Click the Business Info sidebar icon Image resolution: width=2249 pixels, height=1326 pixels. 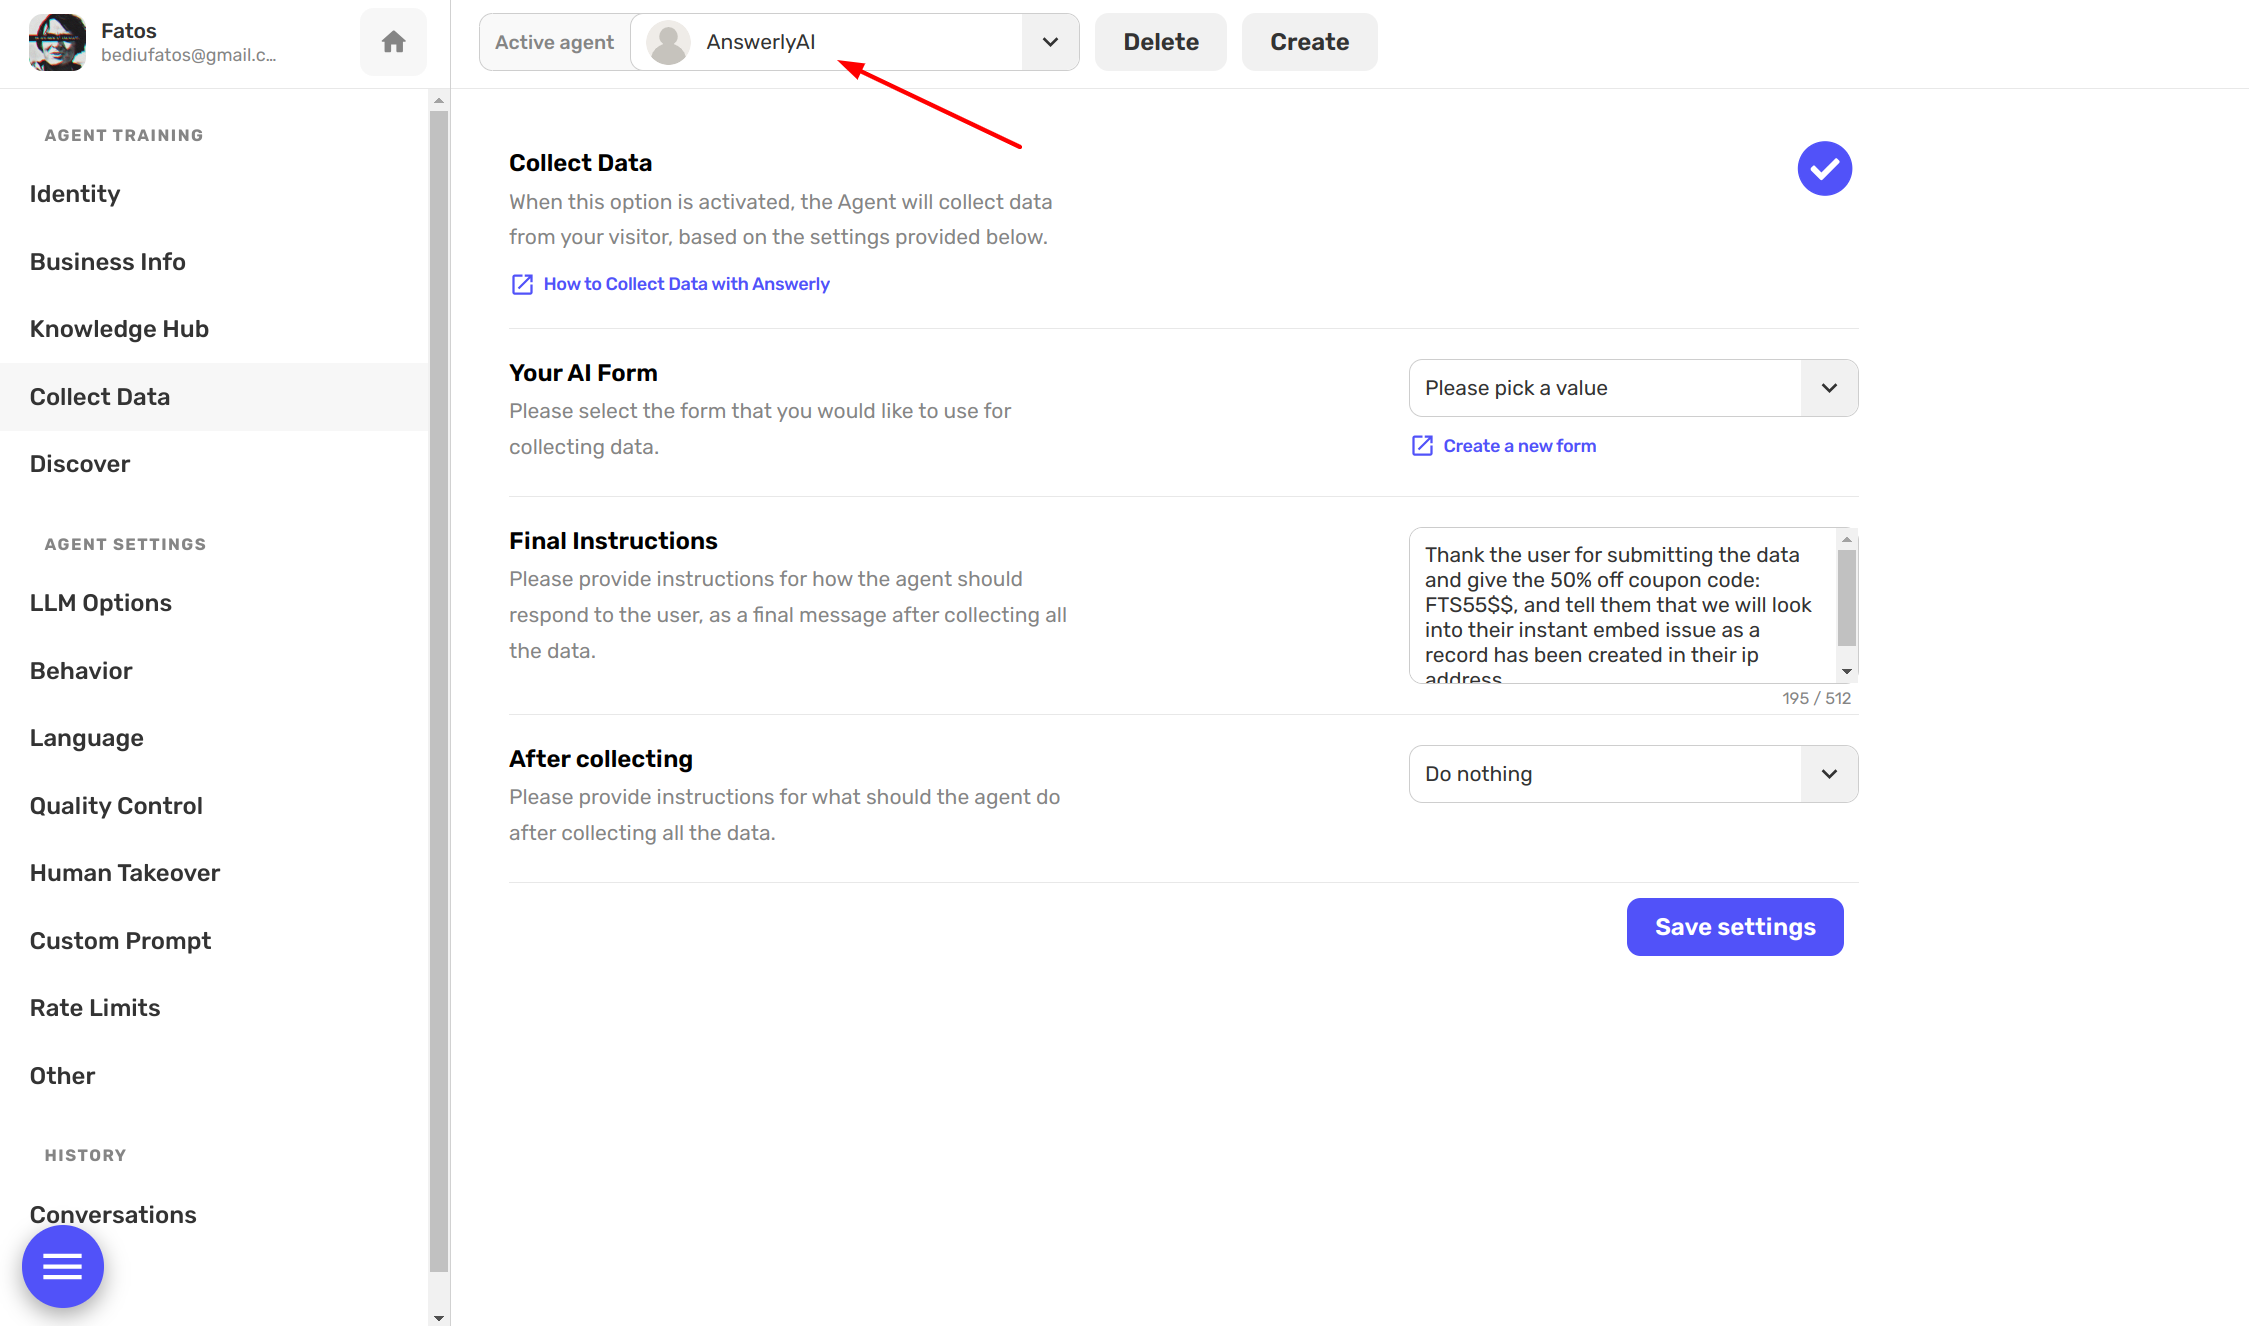coord(107,260)
